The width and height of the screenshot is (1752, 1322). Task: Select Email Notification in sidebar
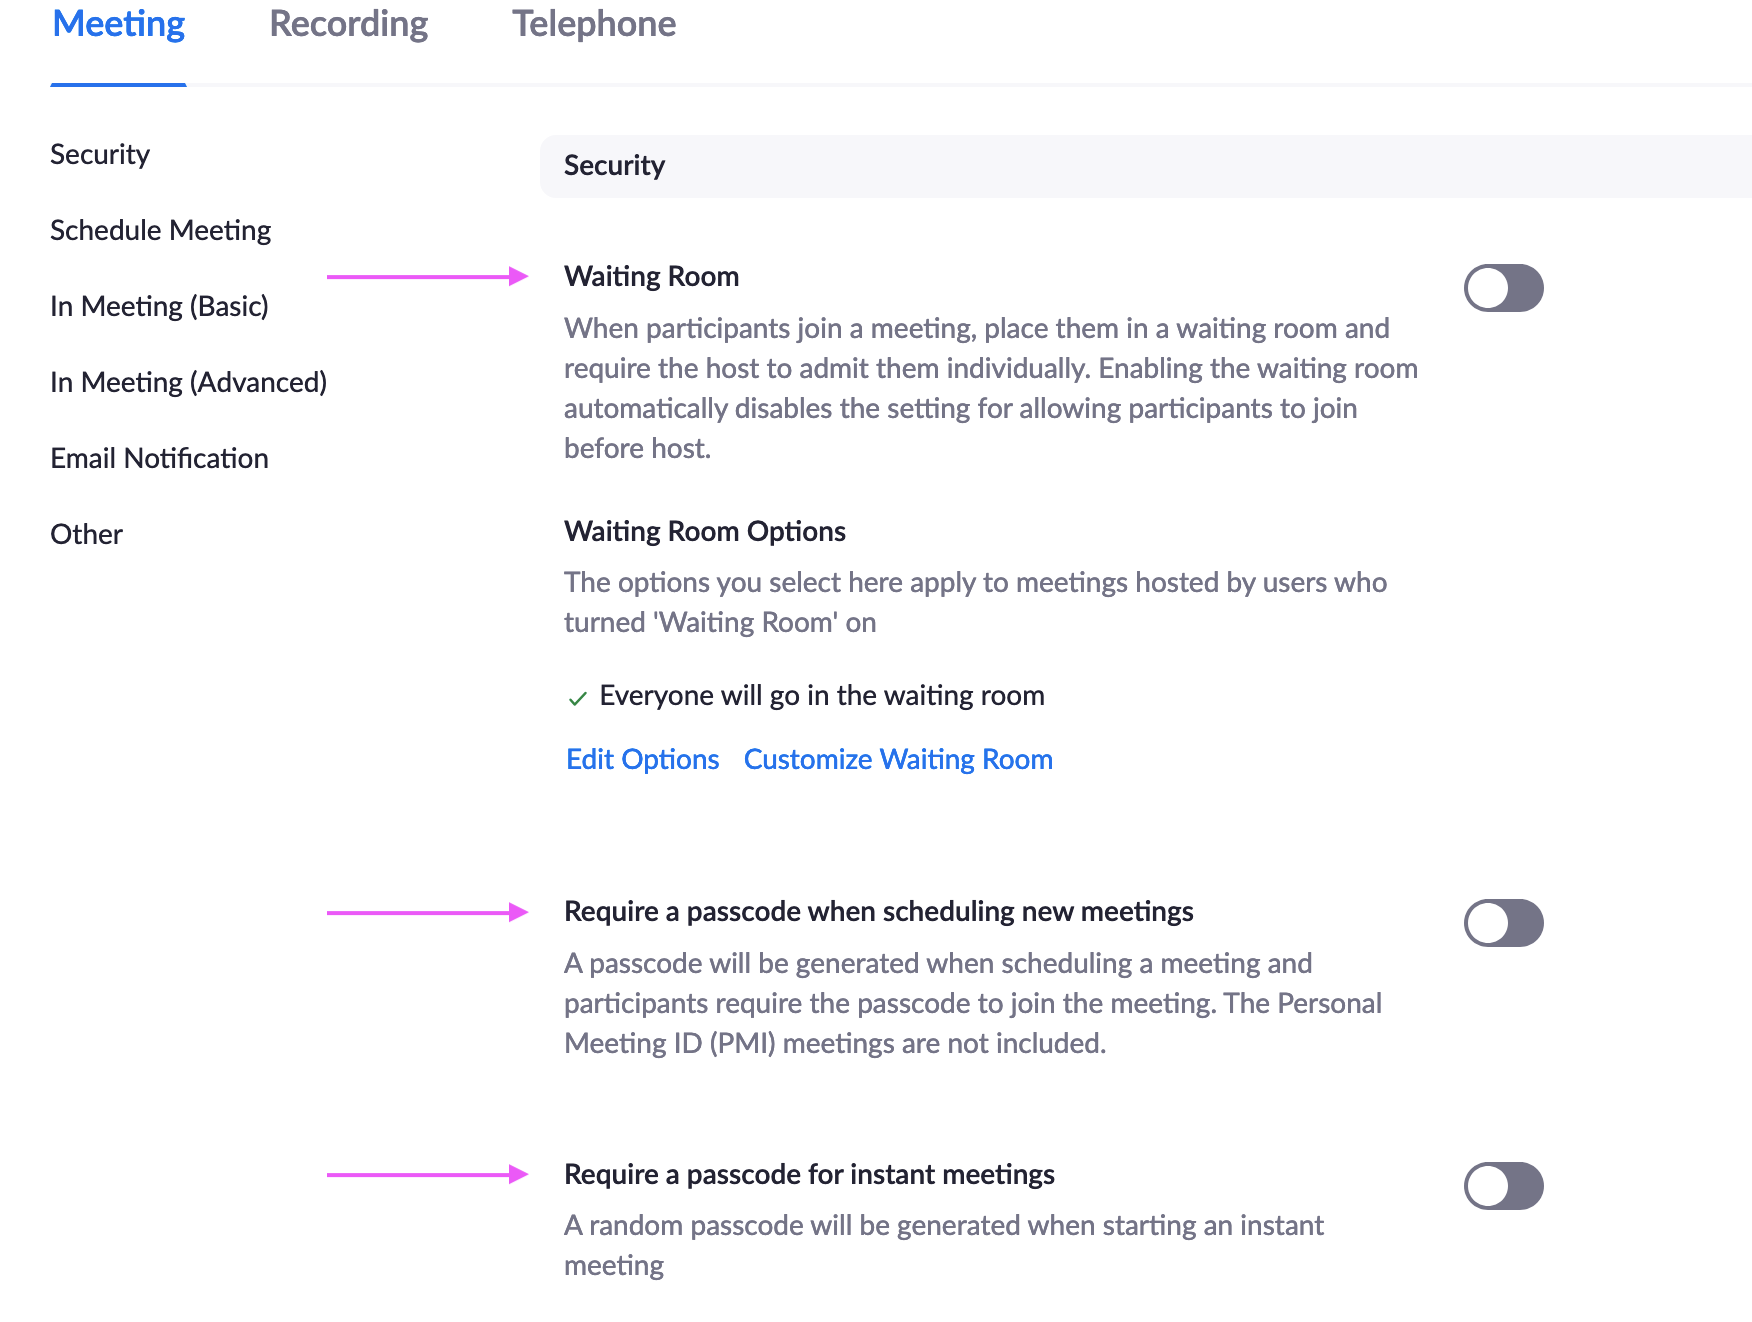tap(159, 458)
